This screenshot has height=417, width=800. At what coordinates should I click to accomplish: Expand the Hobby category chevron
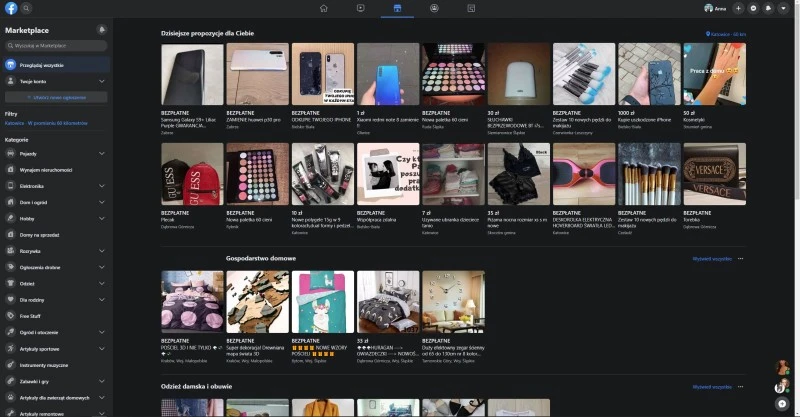coord(102,218)
